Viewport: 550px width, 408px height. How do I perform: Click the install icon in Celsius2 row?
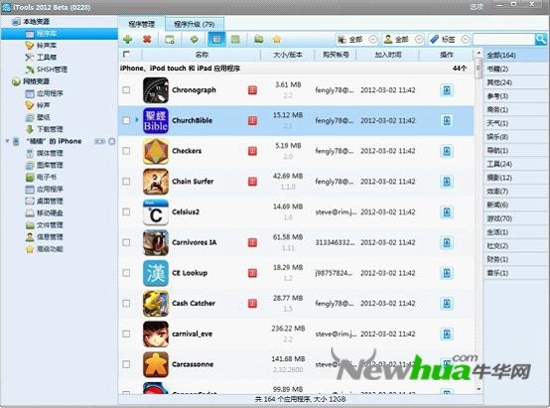tap(447, 212)
